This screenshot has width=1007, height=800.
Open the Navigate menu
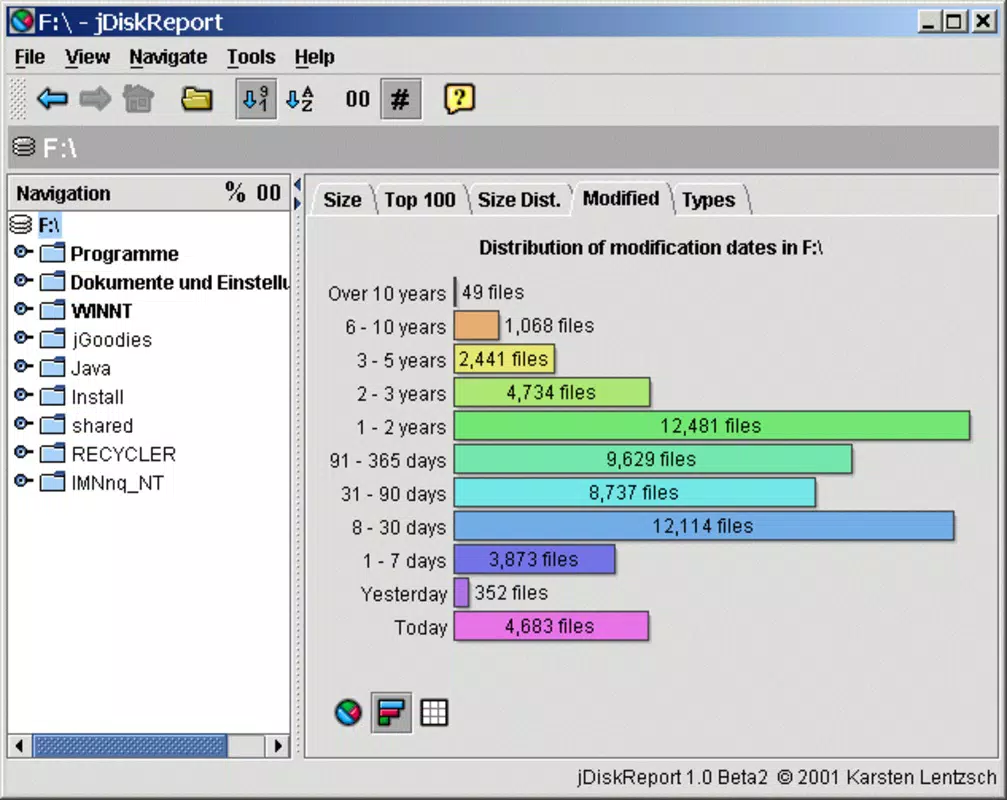168,57
